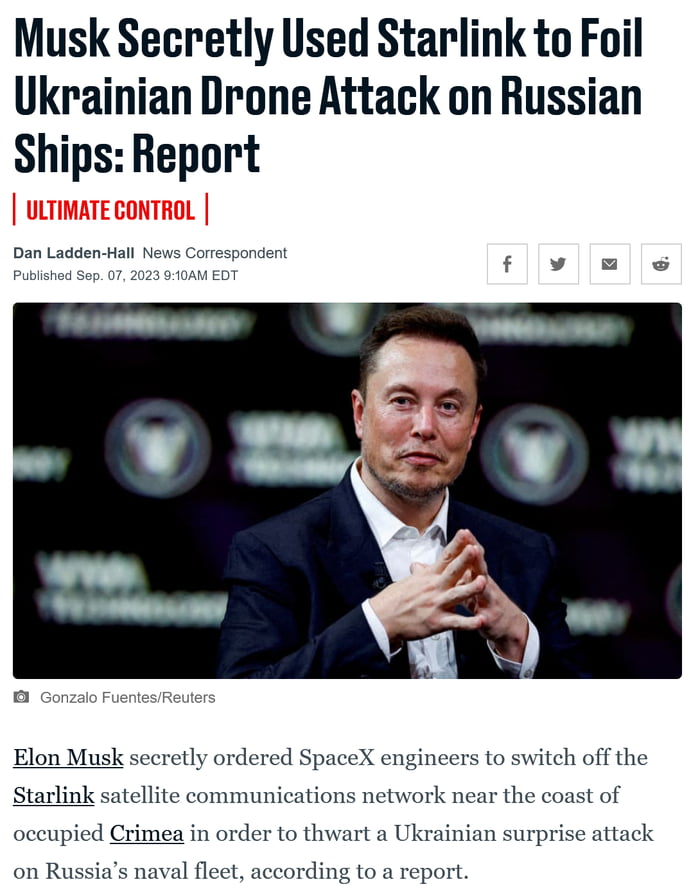This screenshot has height=891, width=700.
Task: Click the article headline about Starlink
Action: coord(328,96)
